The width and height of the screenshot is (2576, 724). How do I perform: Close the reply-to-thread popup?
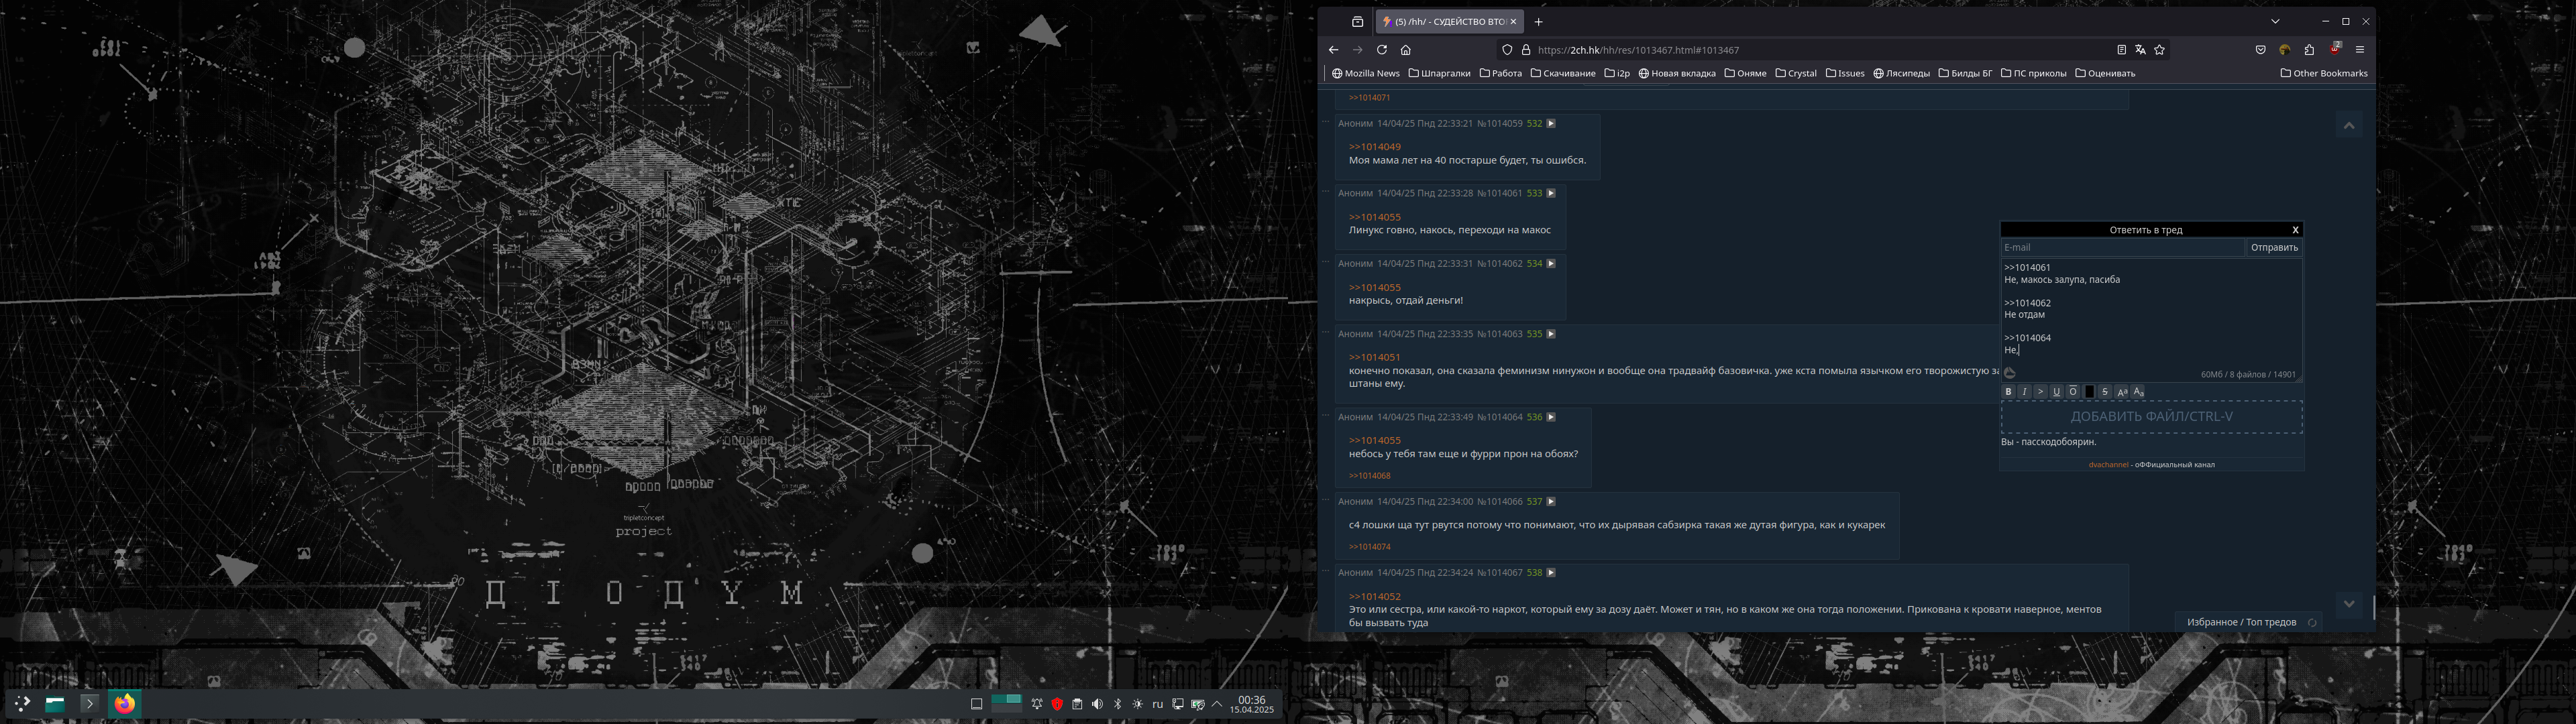coord(2295,230)
